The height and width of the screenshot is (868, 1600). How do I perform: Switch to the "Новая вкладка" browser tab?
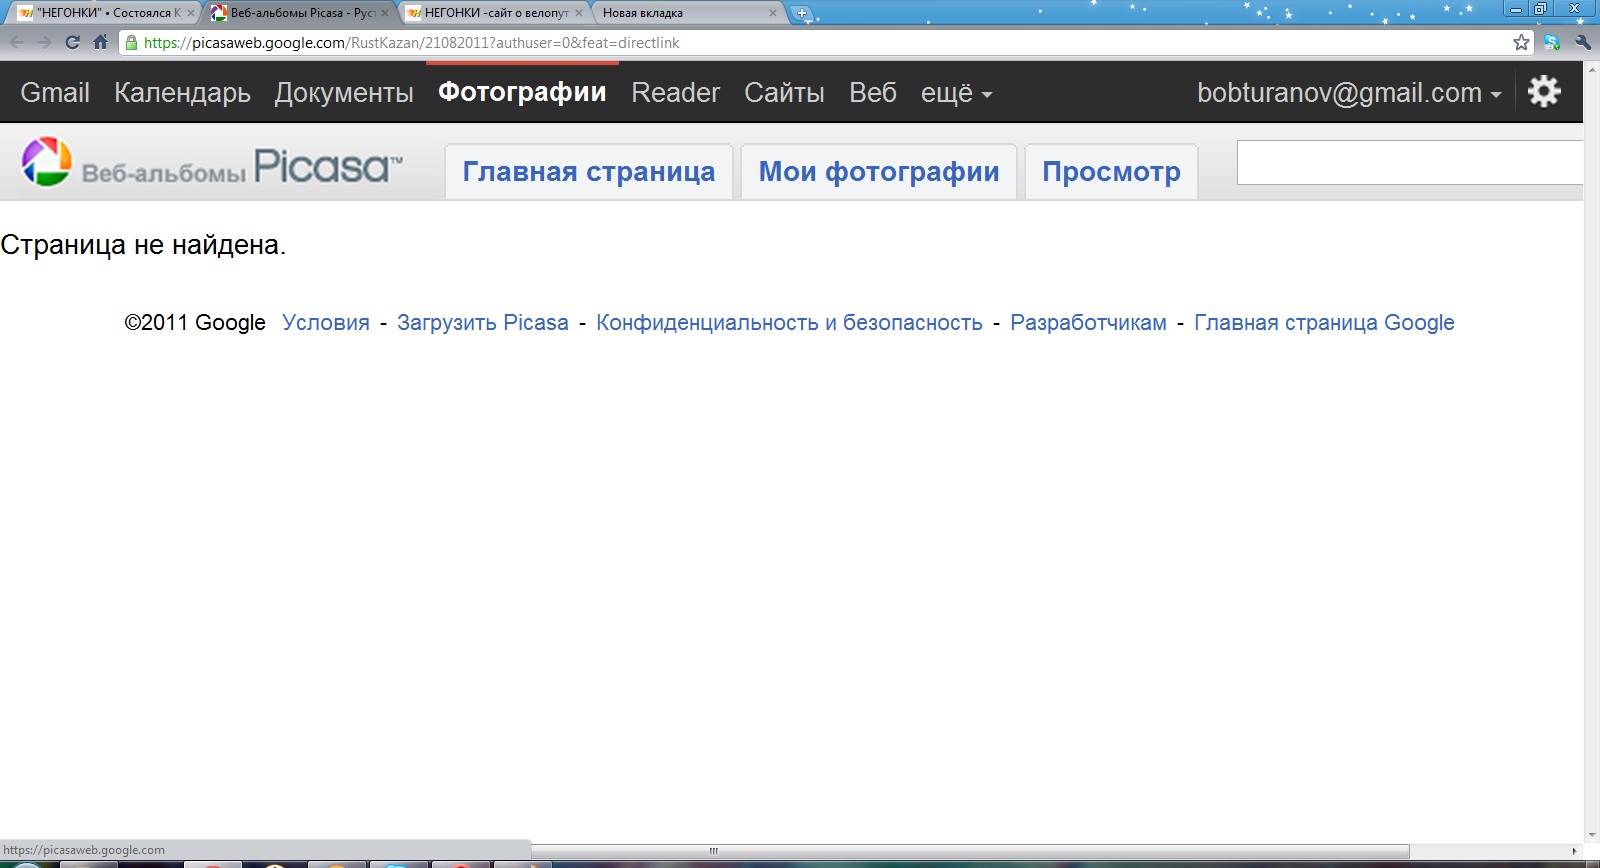(680, 13)
